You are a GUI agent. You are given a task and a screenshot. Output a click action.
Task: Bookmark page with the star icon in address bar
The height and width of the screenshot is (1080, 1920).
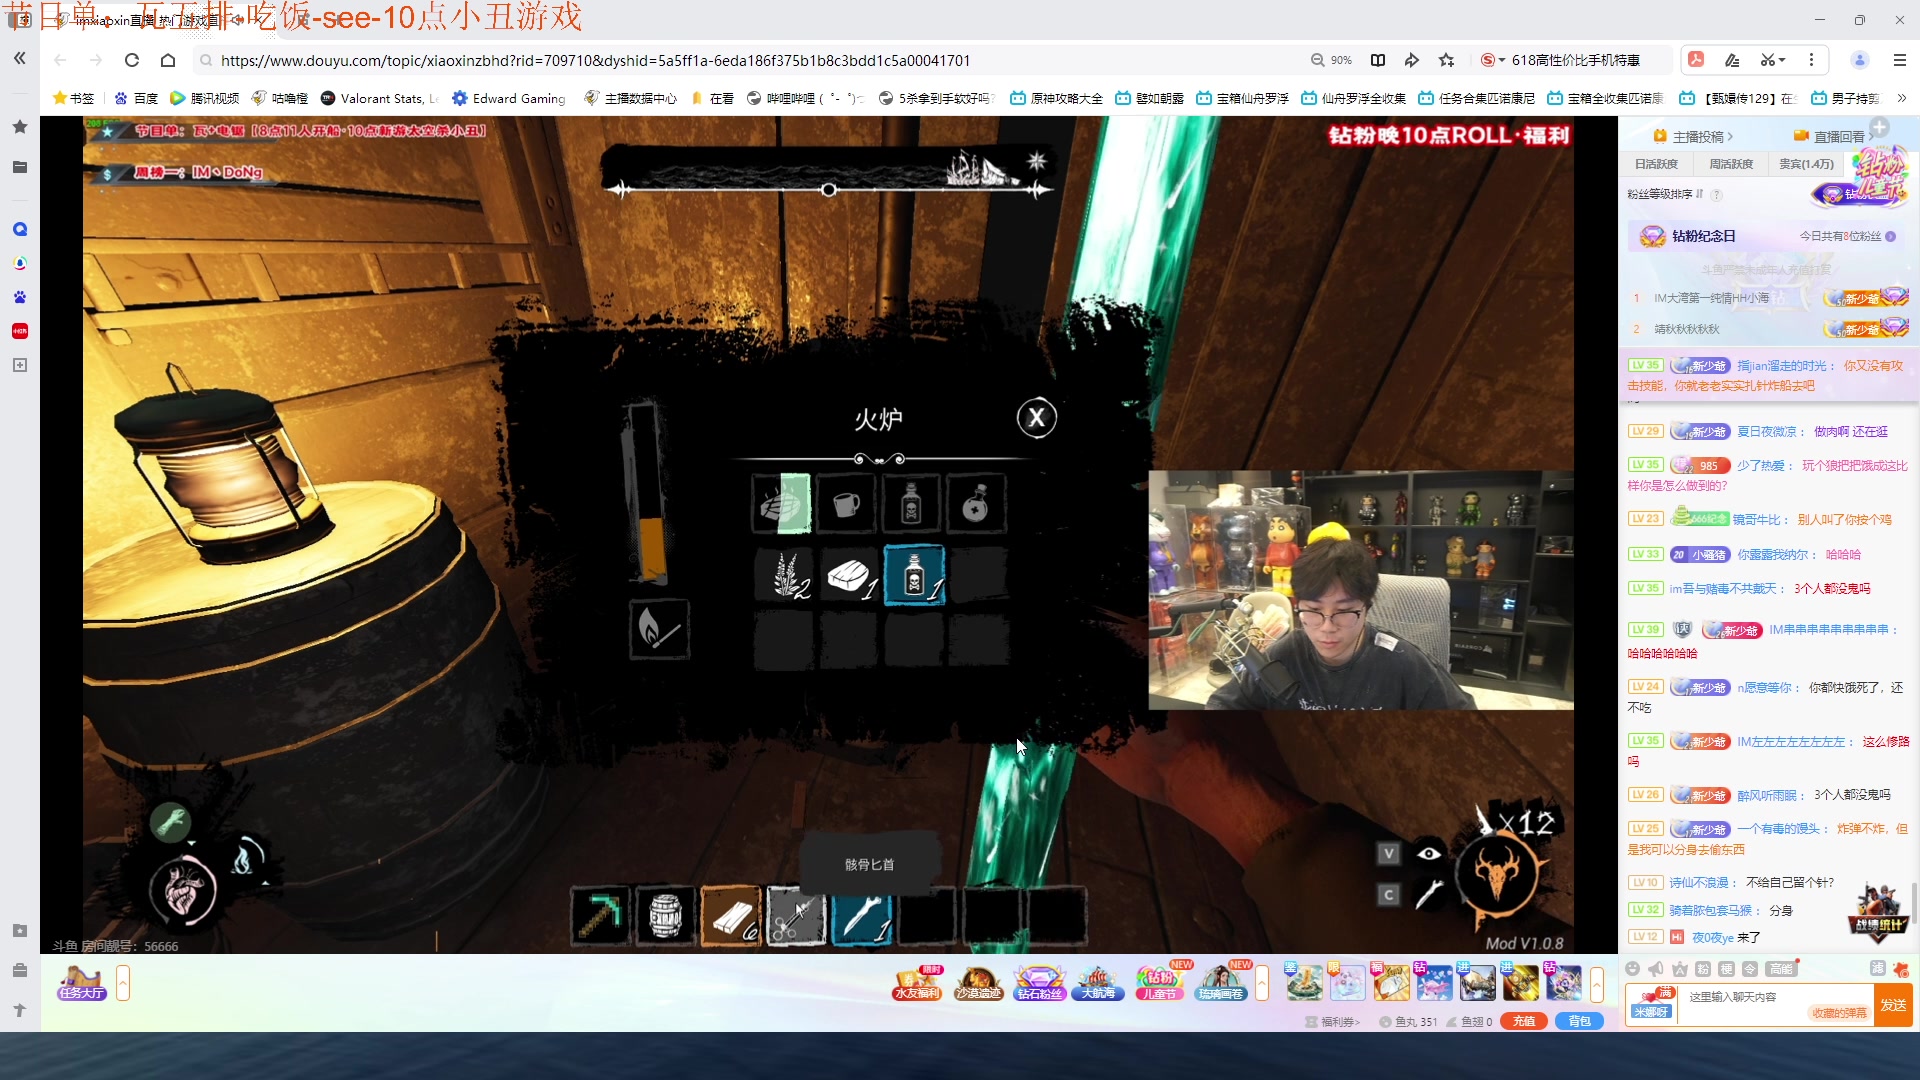point(1446,60)
